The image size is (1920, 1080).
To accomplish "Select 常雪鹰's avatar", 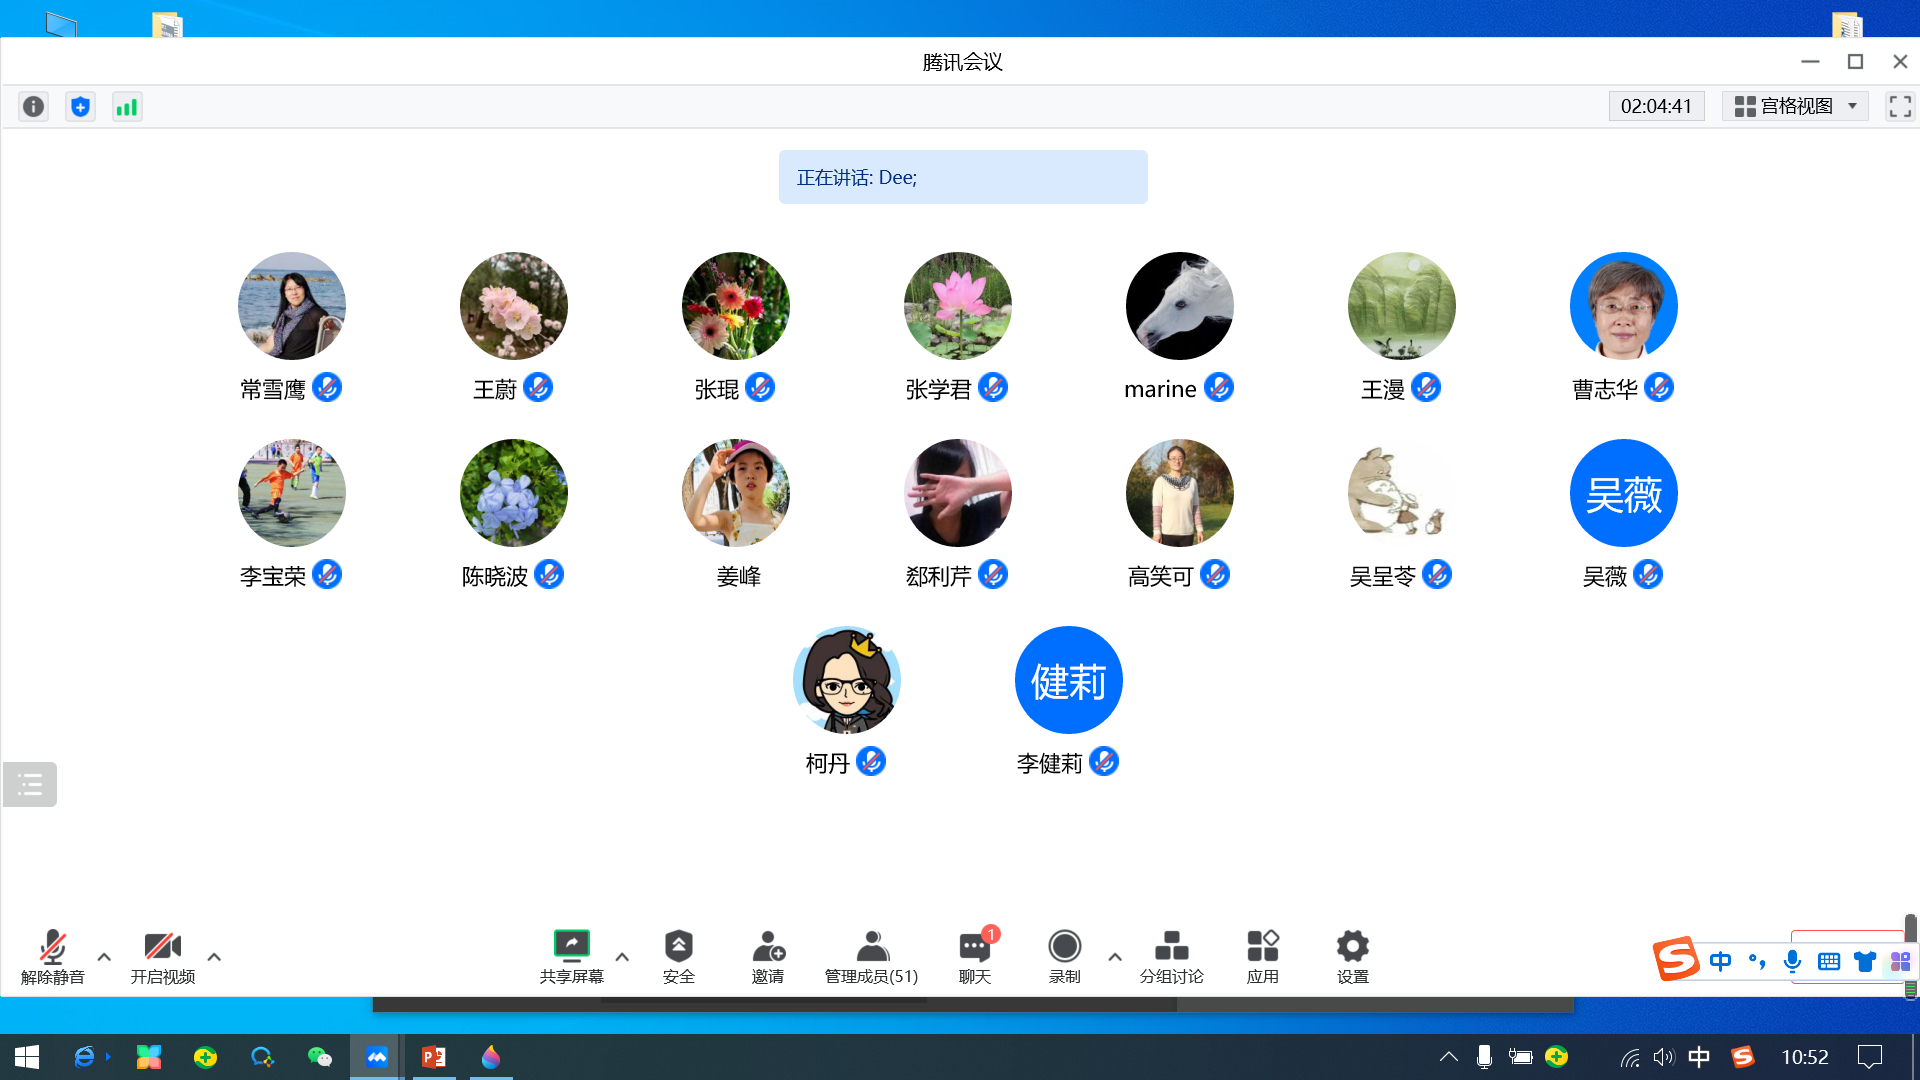I will pos(292,306).
